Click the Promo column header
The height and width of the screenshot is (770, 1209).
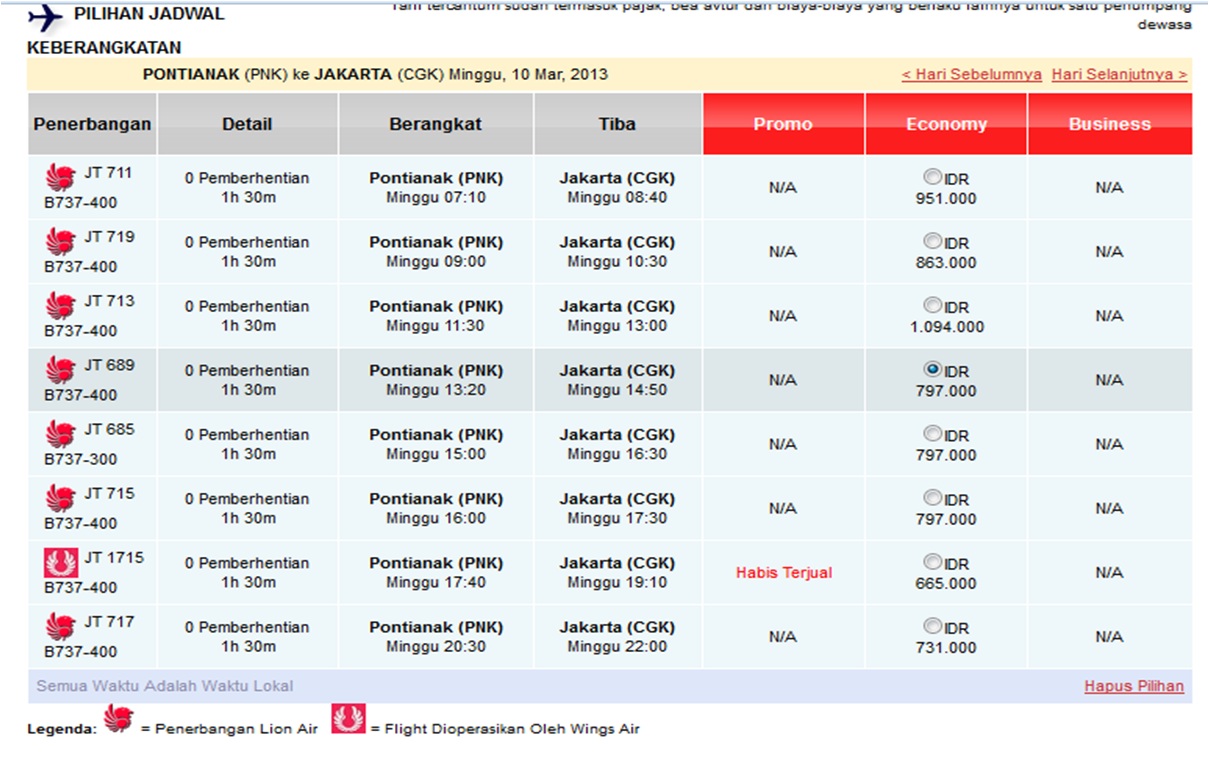pyautogui.click(x=783, y=124)
